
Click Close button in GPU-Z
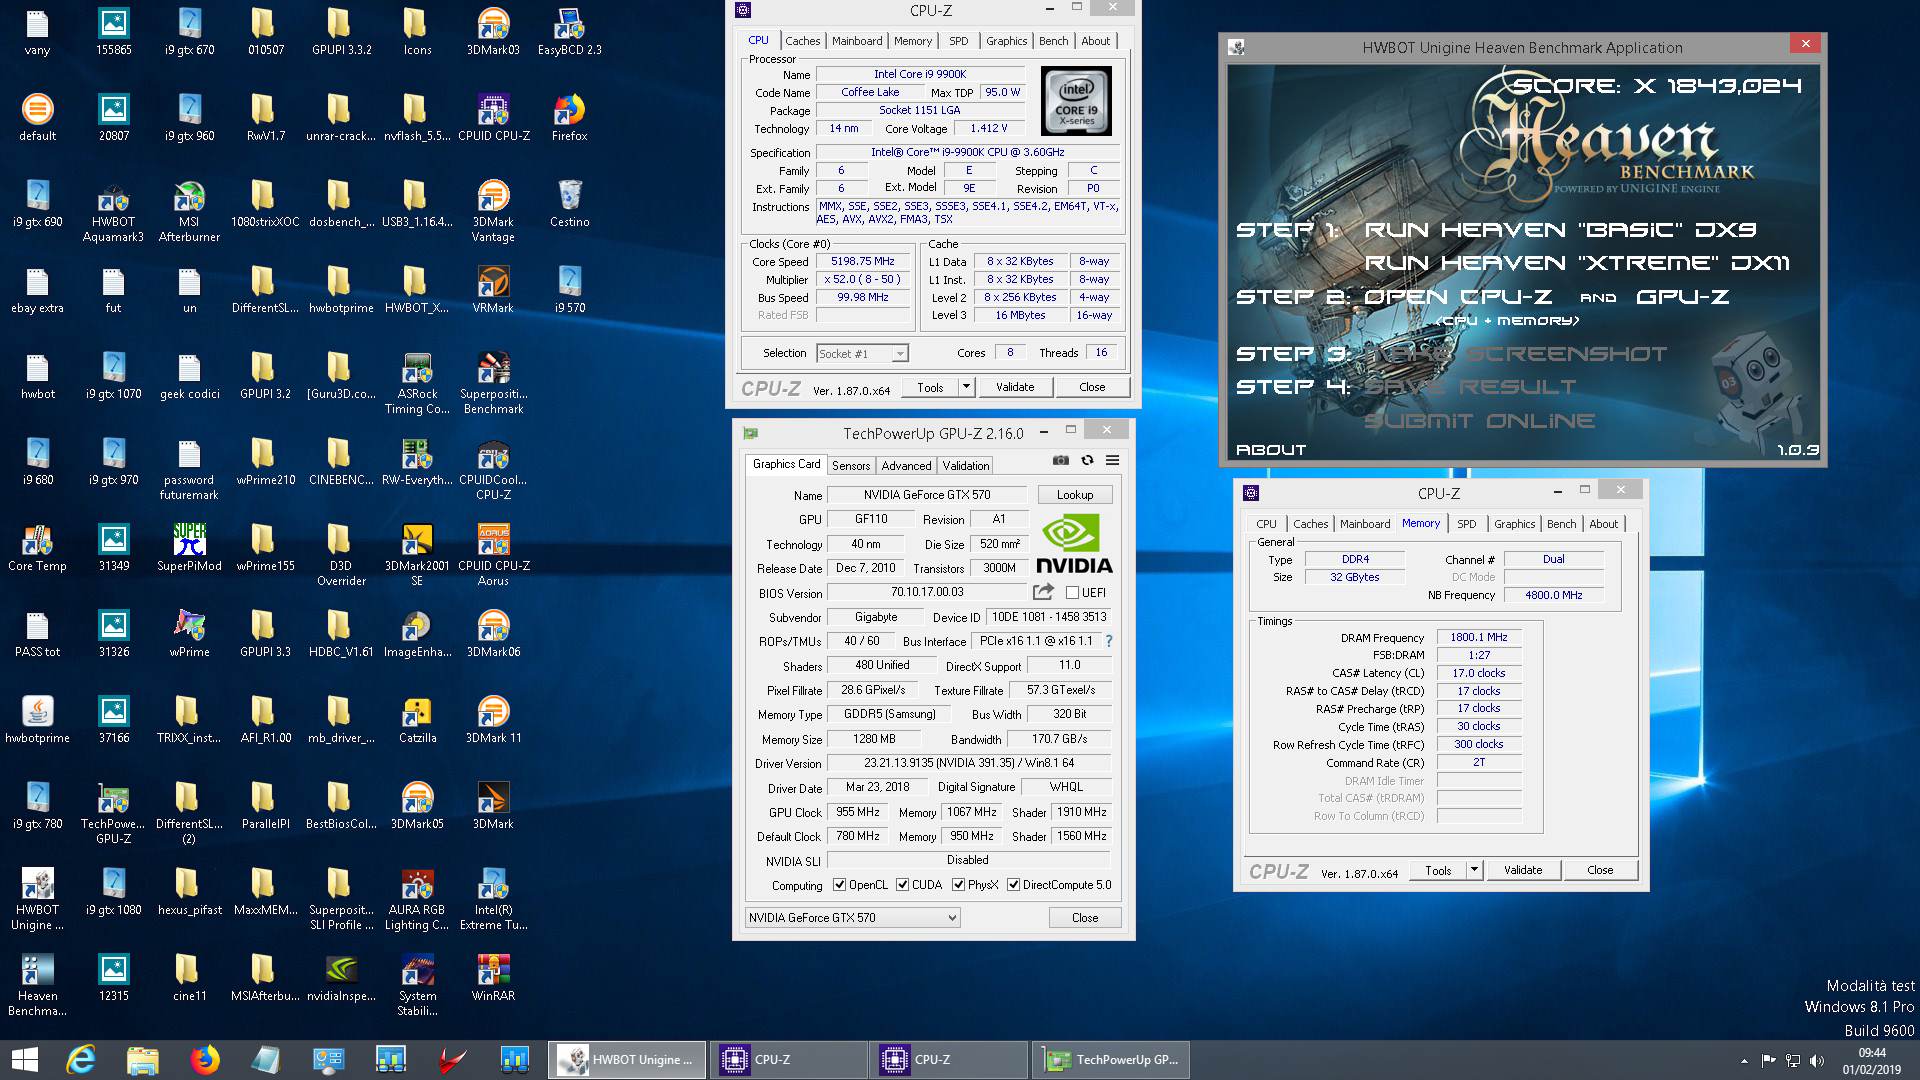(1085, 918)
